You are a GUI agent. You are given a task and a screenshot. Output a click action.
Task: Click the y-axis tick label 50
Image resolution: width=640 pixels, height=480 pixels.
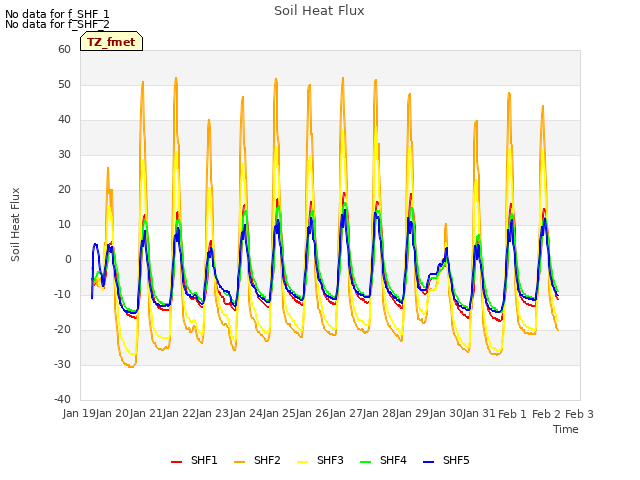pos(64,84)
